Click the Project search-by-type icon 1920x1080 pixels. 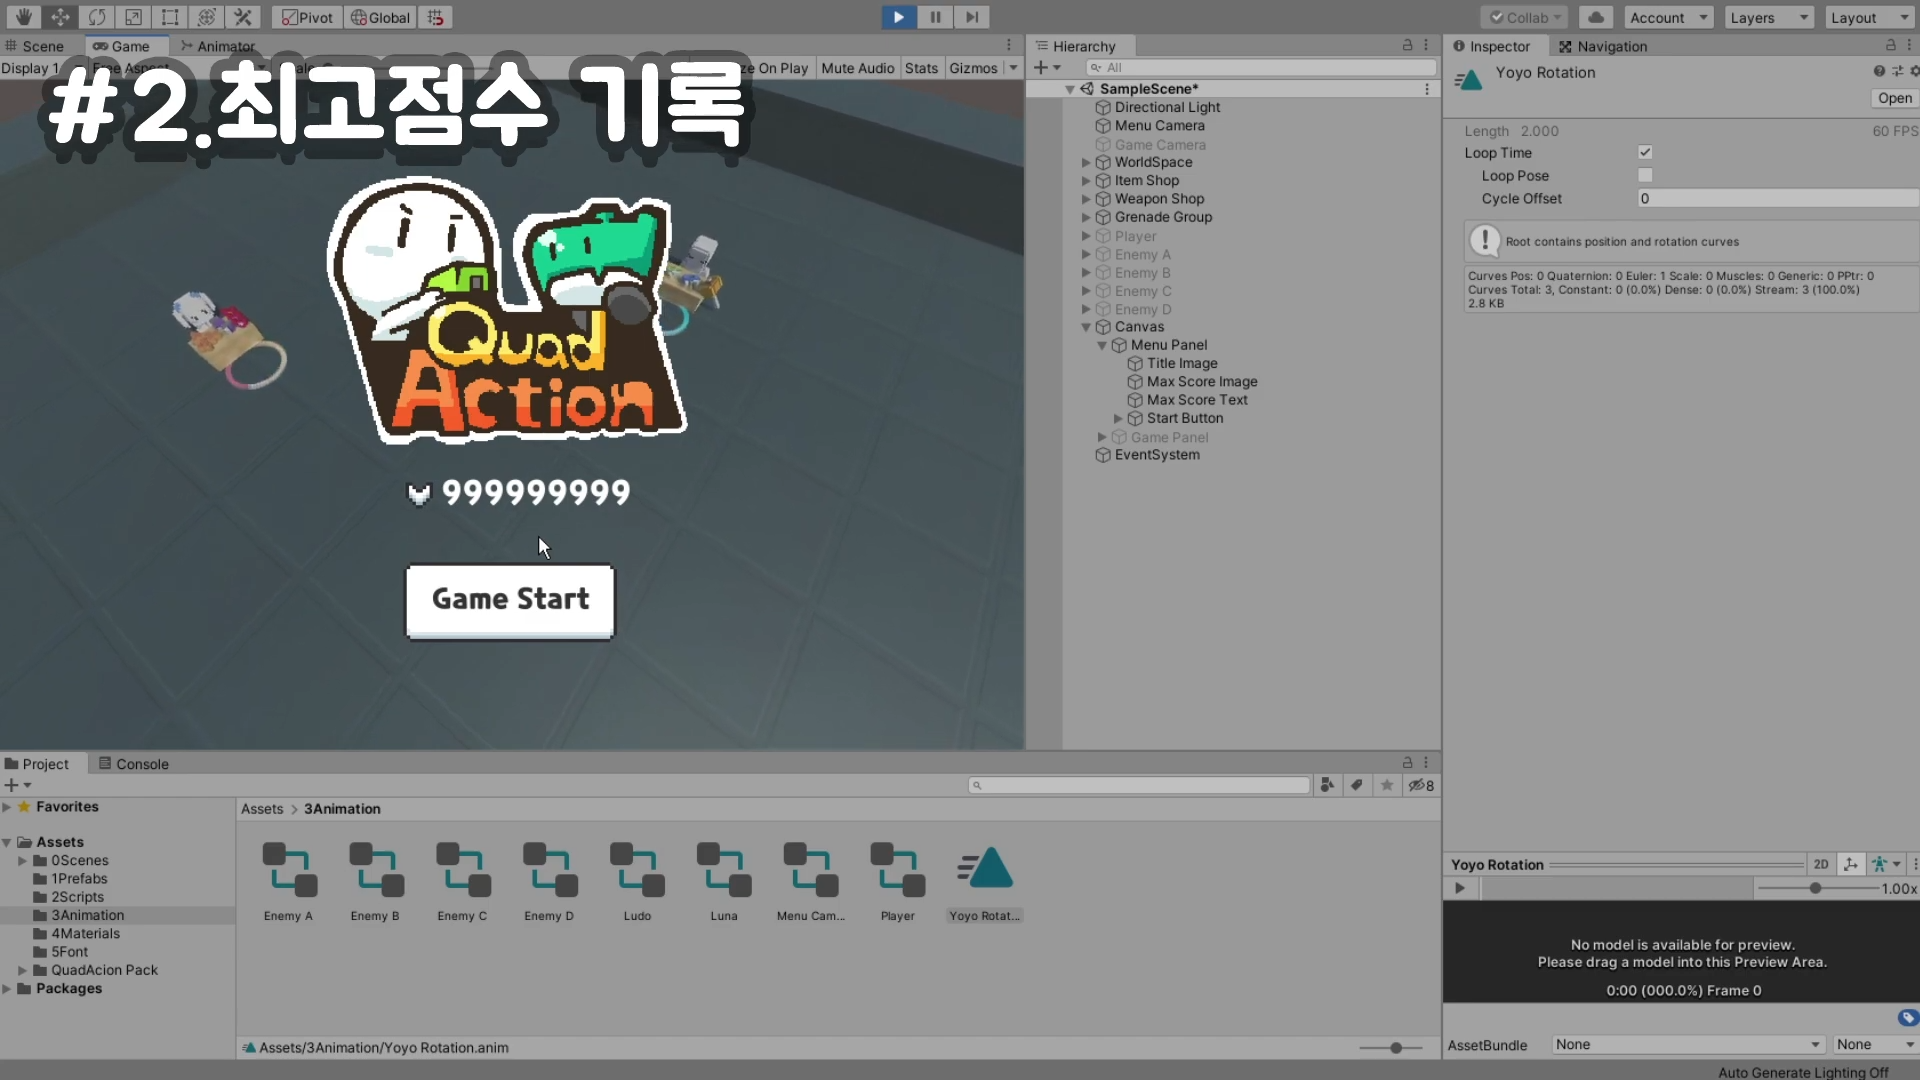coord(1327,785)
